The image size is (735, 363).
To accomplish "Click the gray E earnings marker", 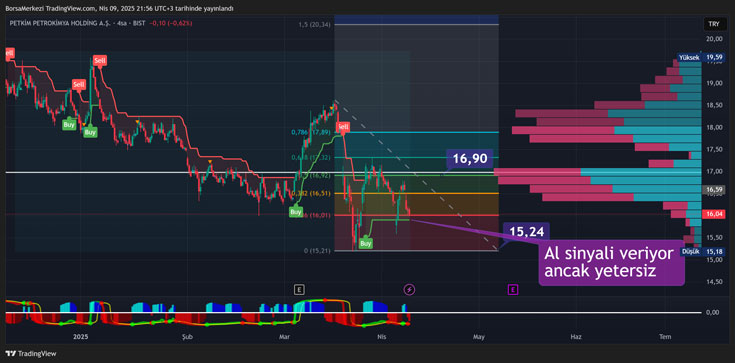I will point(299,289).
